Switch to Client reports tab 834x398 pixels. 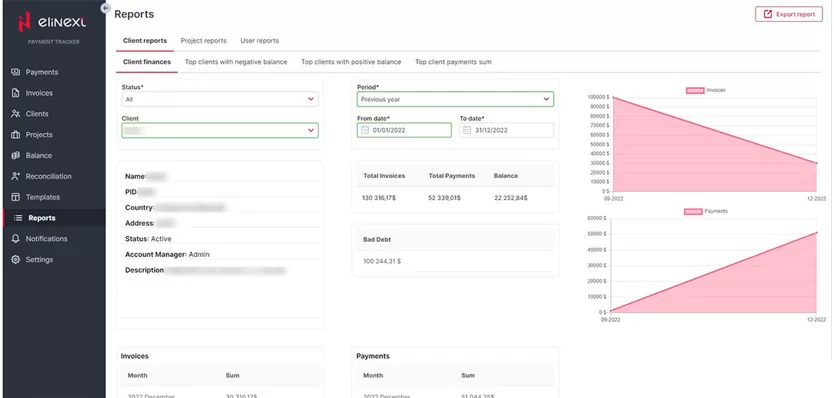pyautogui.click(x=145, y=41)
